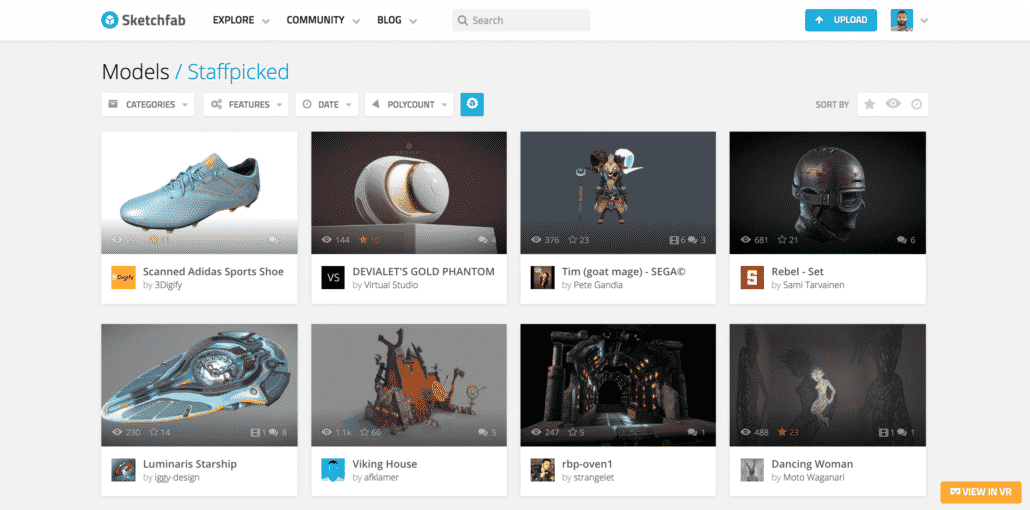Open author Virtual Studio profile link
Image resolution: width=1030 pixels, height=510 pixels.
tap(391, 285)
